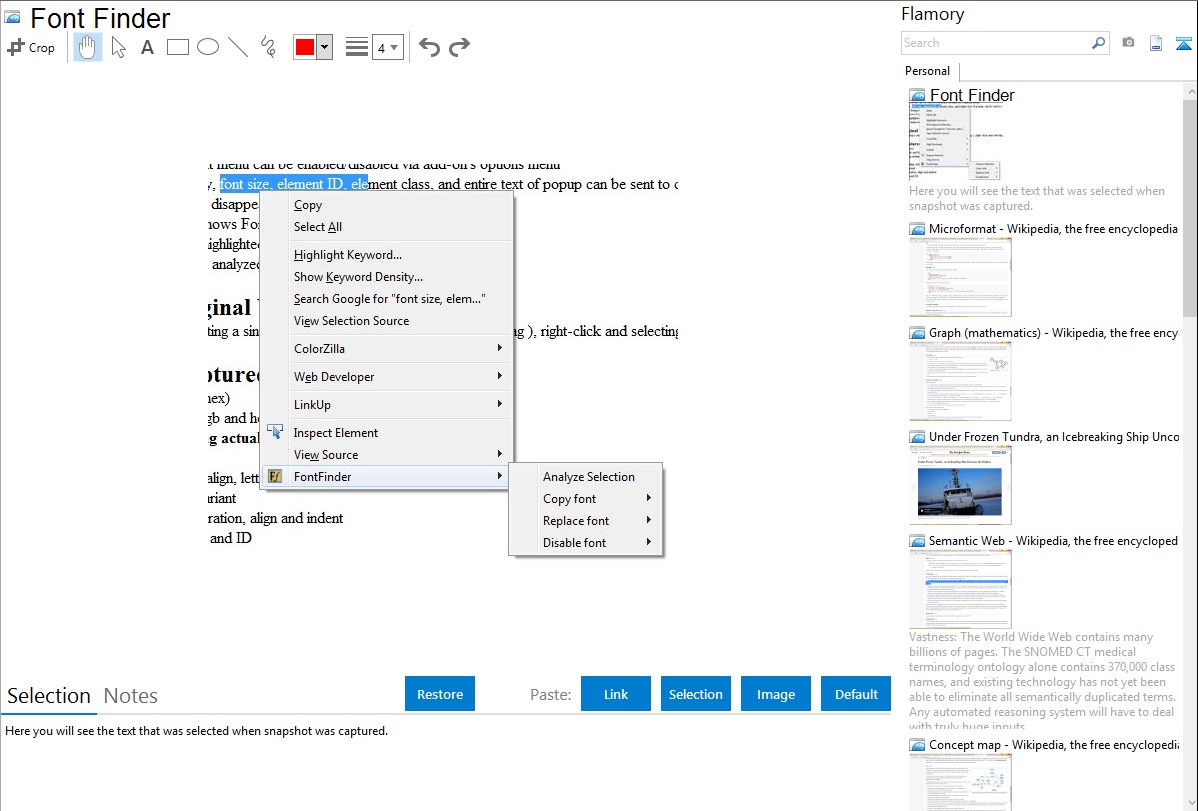Click Show Keyword Density... entry
The width and height of the screenshot is (1198, 811).
[387, 277]
